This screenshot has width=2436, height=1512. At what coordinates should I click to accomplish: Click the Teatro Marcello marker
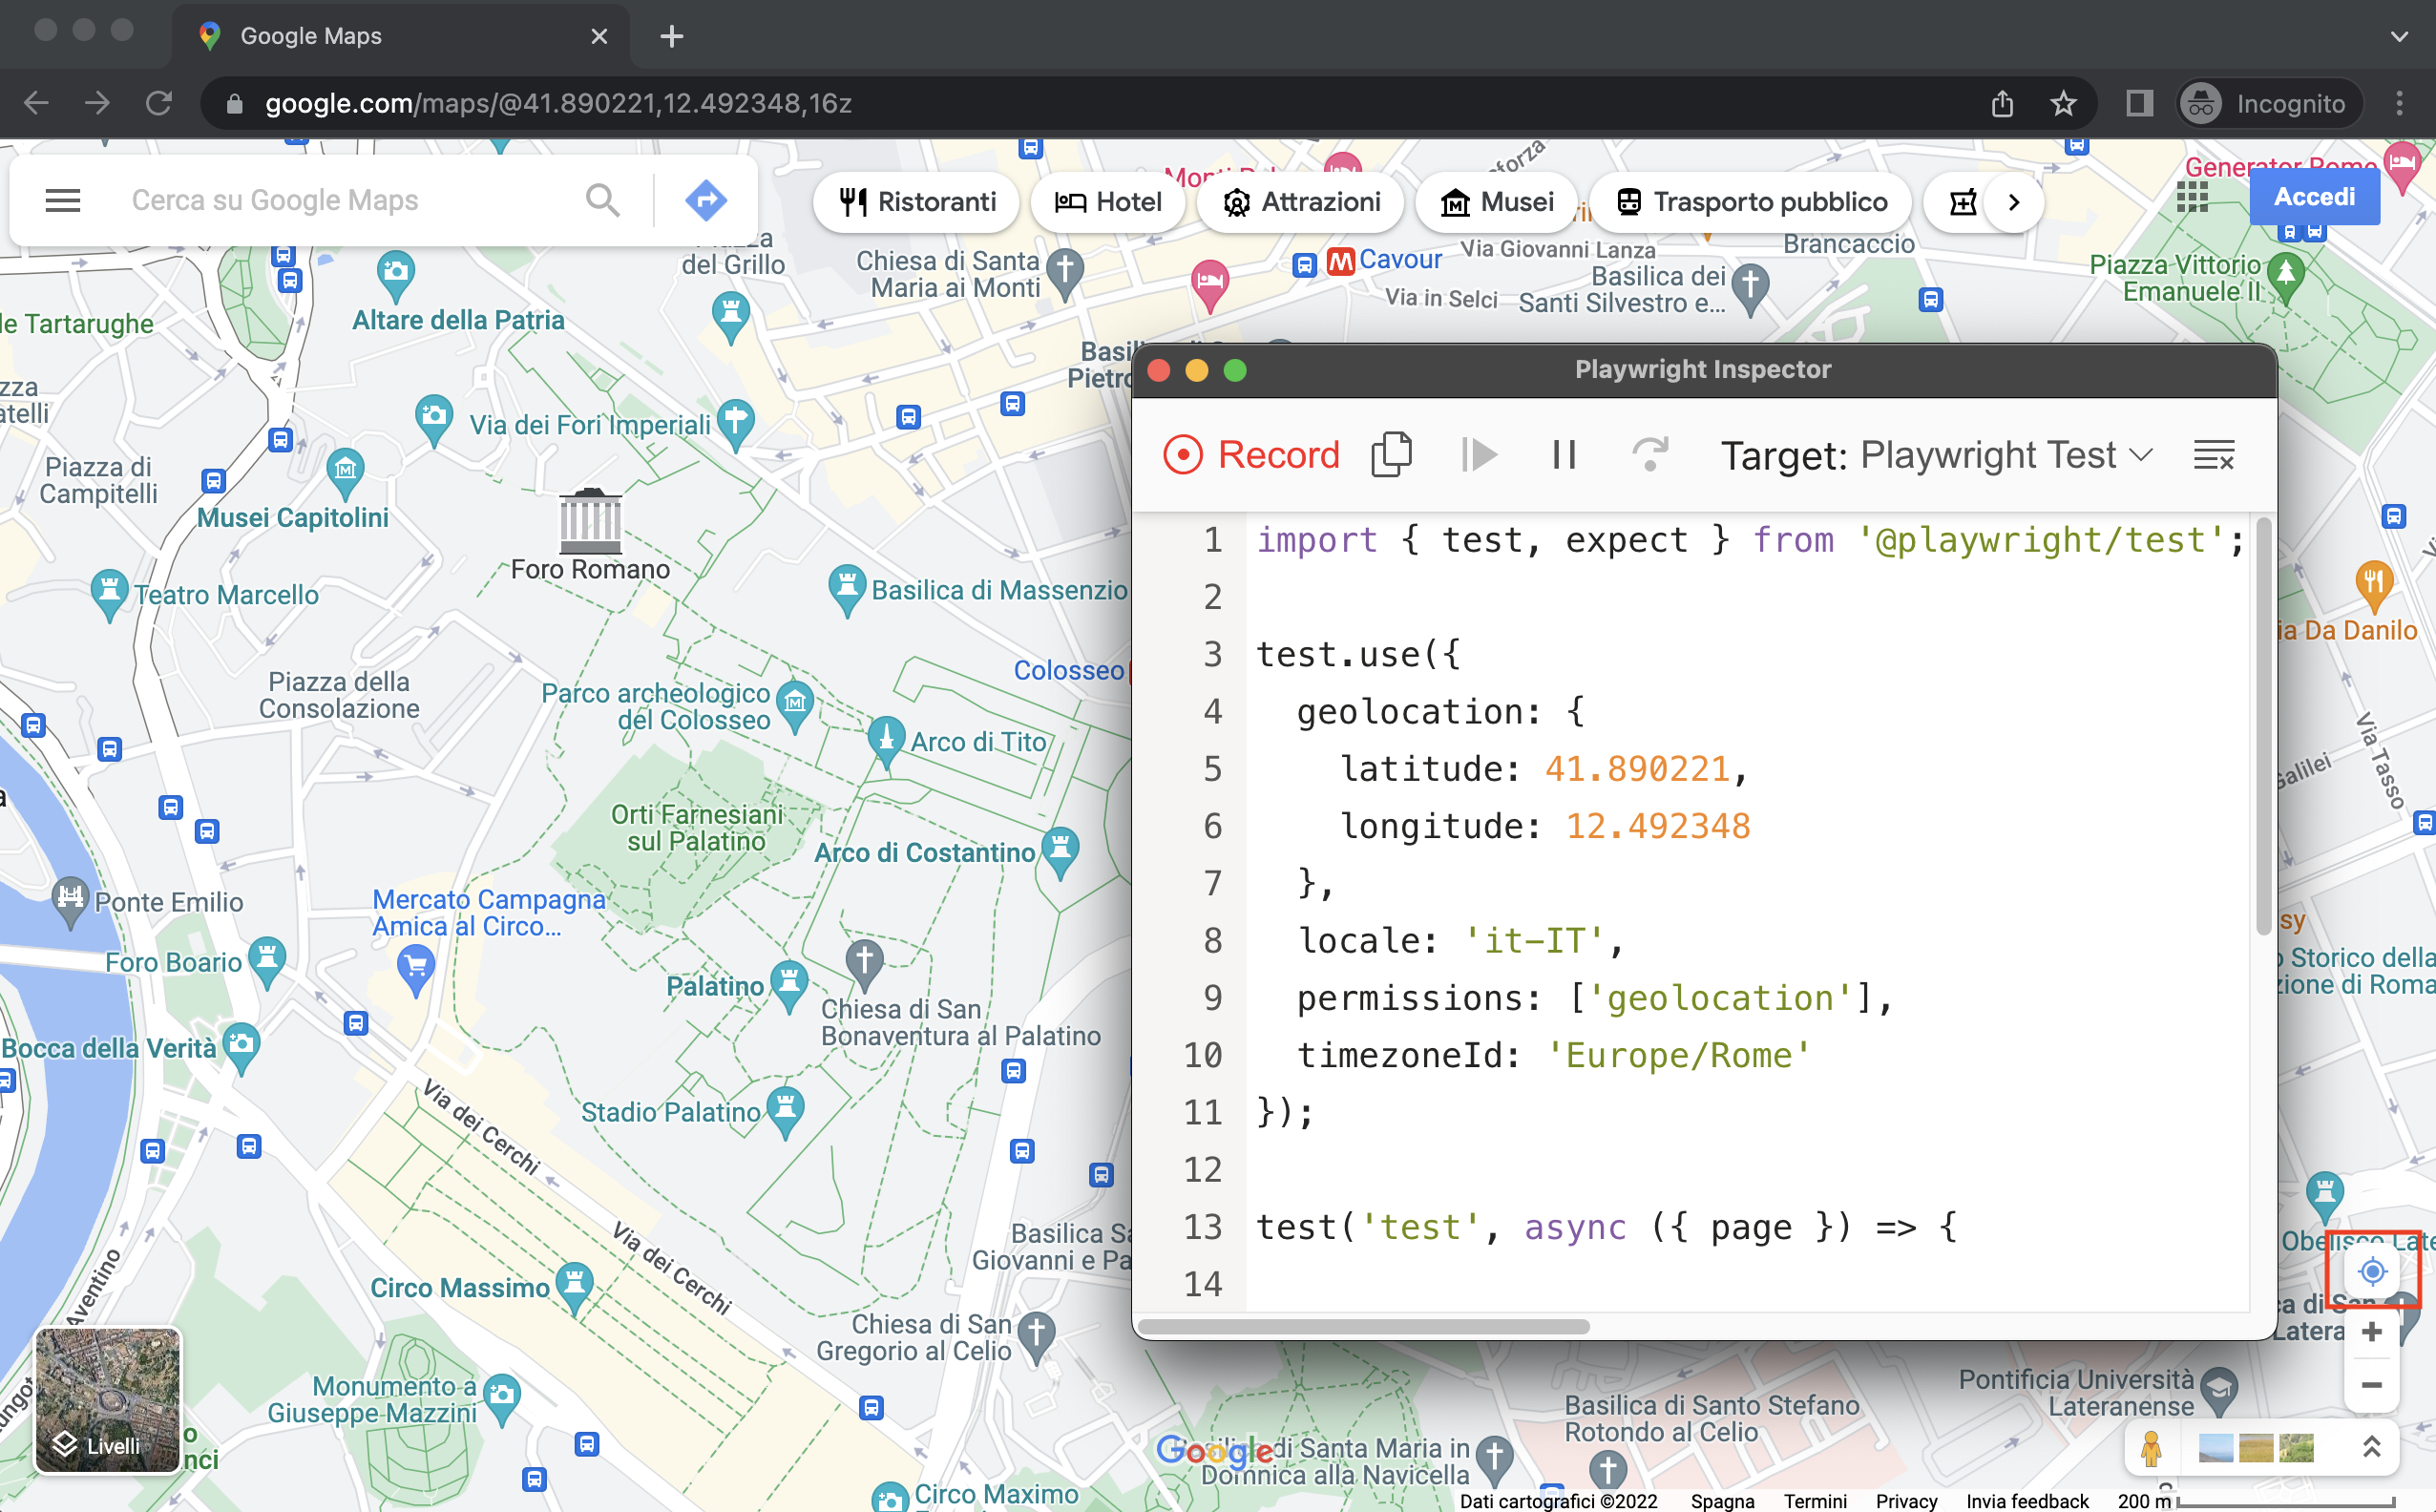109,595
